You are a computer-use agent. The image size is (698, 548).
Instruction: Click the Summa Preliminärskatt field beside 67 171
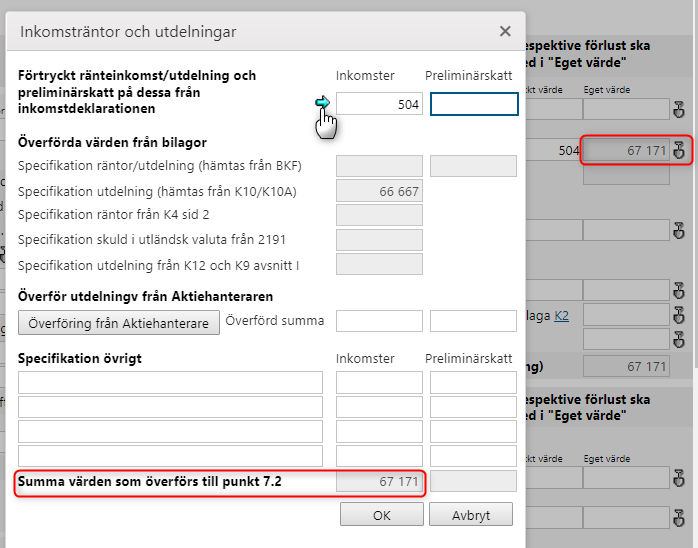(x=473, y=481)
